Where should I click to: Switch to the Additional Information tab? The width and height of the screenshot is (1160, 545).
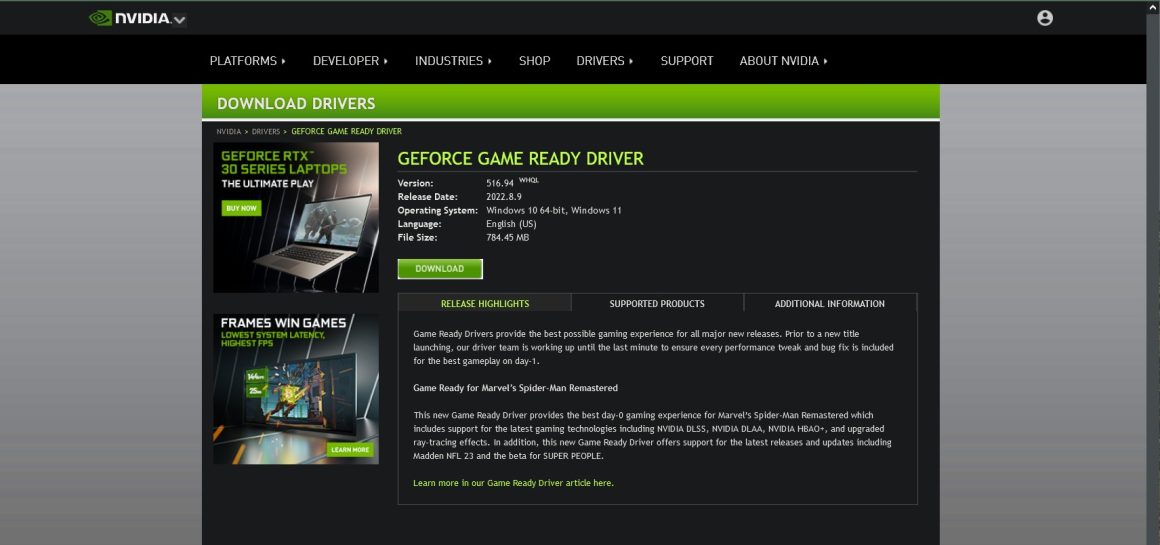click(829, 303)
